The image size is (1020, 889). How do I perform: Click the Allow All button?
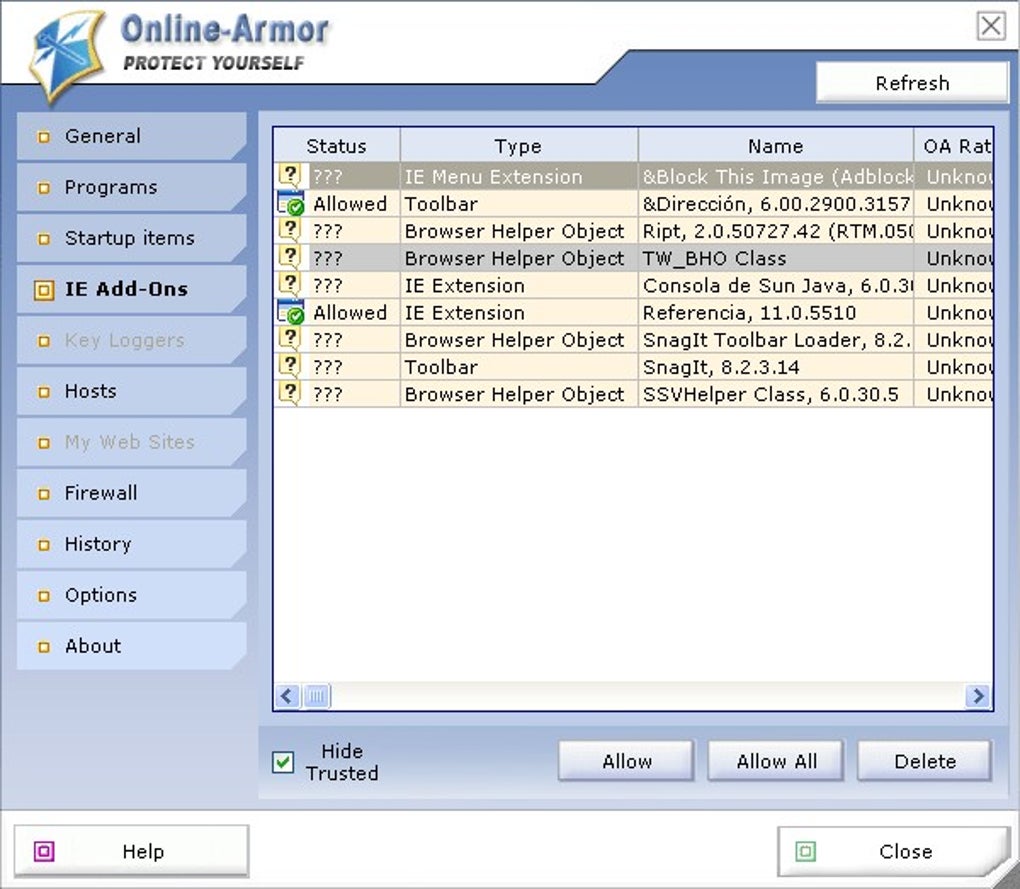(776, 761)
